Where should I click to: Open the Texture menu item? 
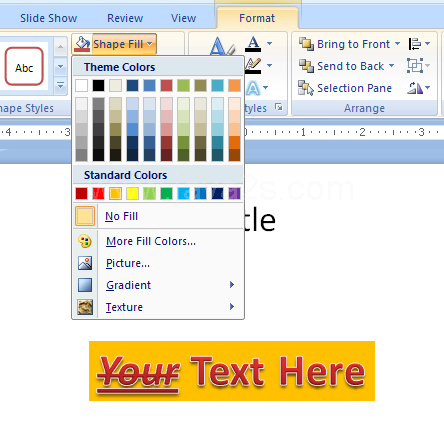(158, 307)
